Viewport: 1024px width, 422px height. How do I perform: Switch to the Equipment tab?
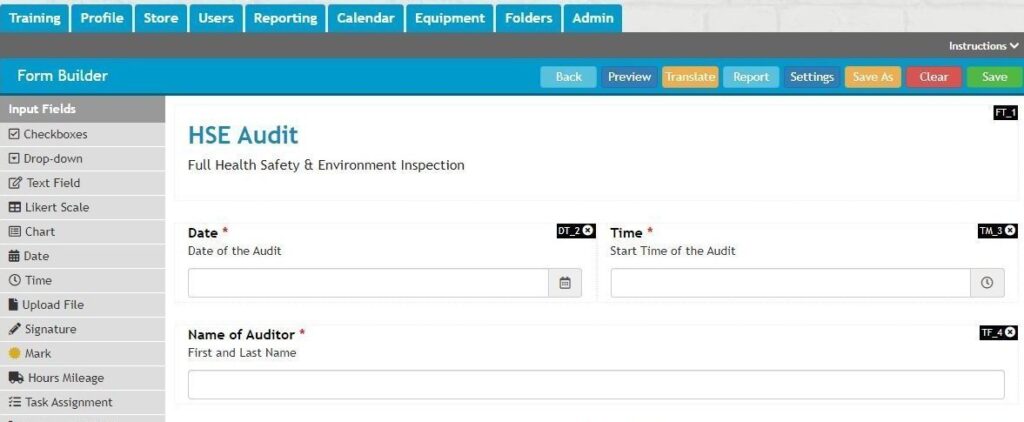click(x=449, y=18)
